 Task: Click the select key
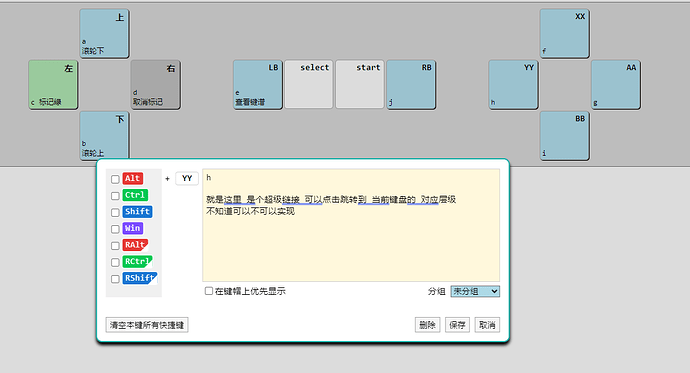click(308, 84)
